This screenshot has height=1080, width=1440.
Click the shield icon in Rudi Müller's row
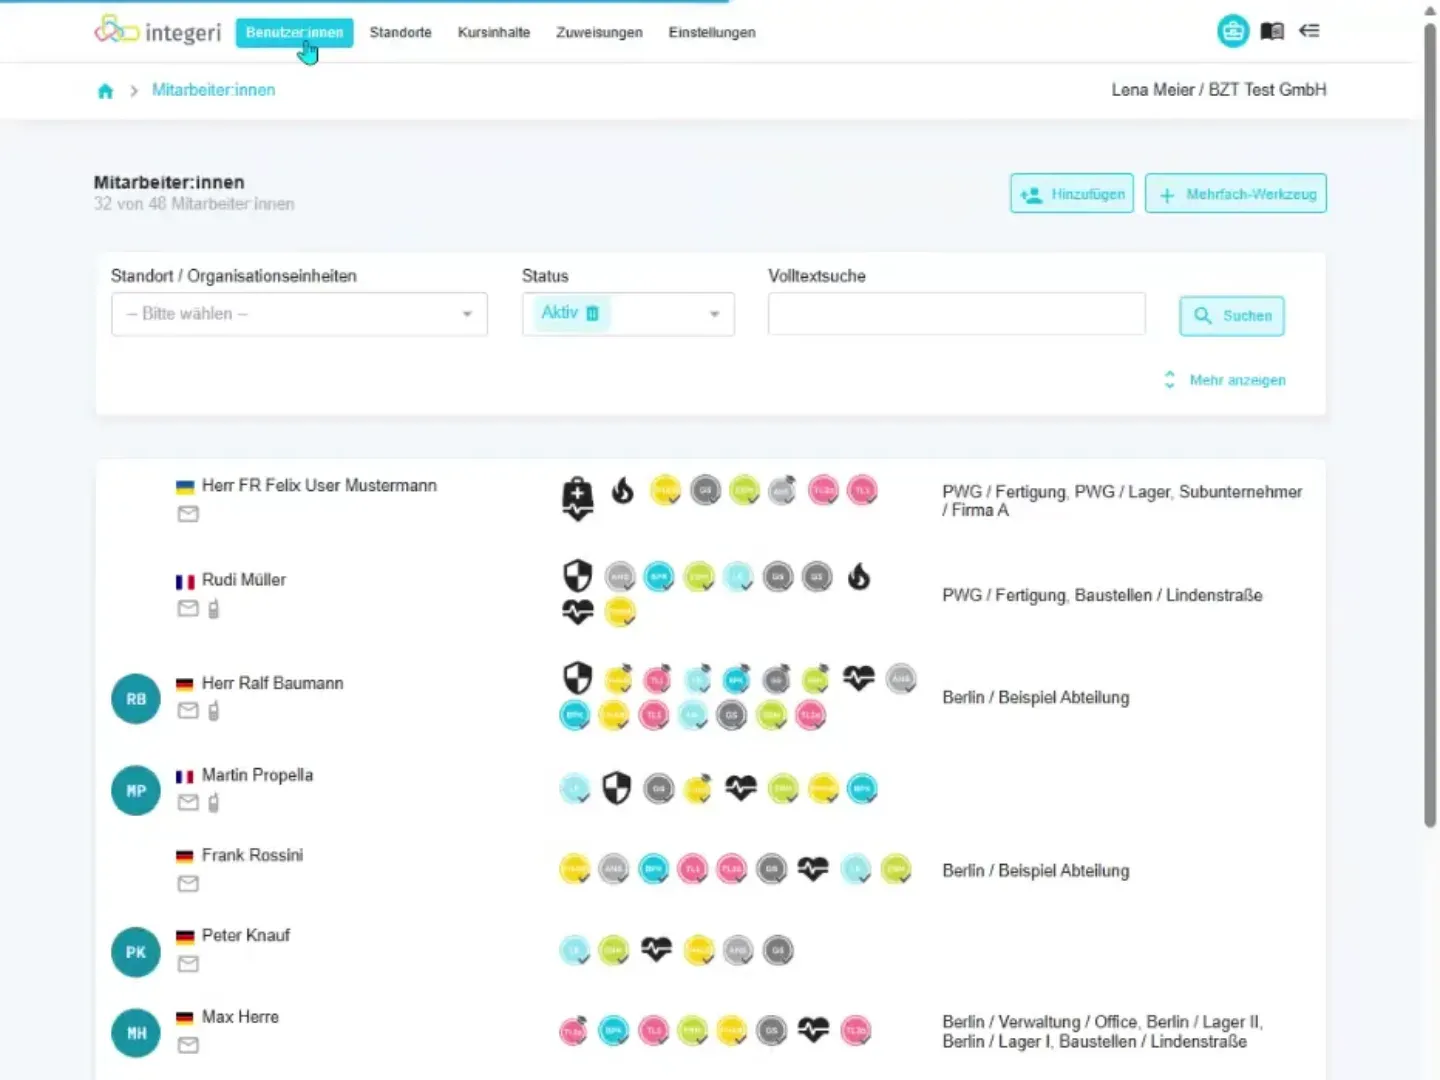tap(577, 576)
